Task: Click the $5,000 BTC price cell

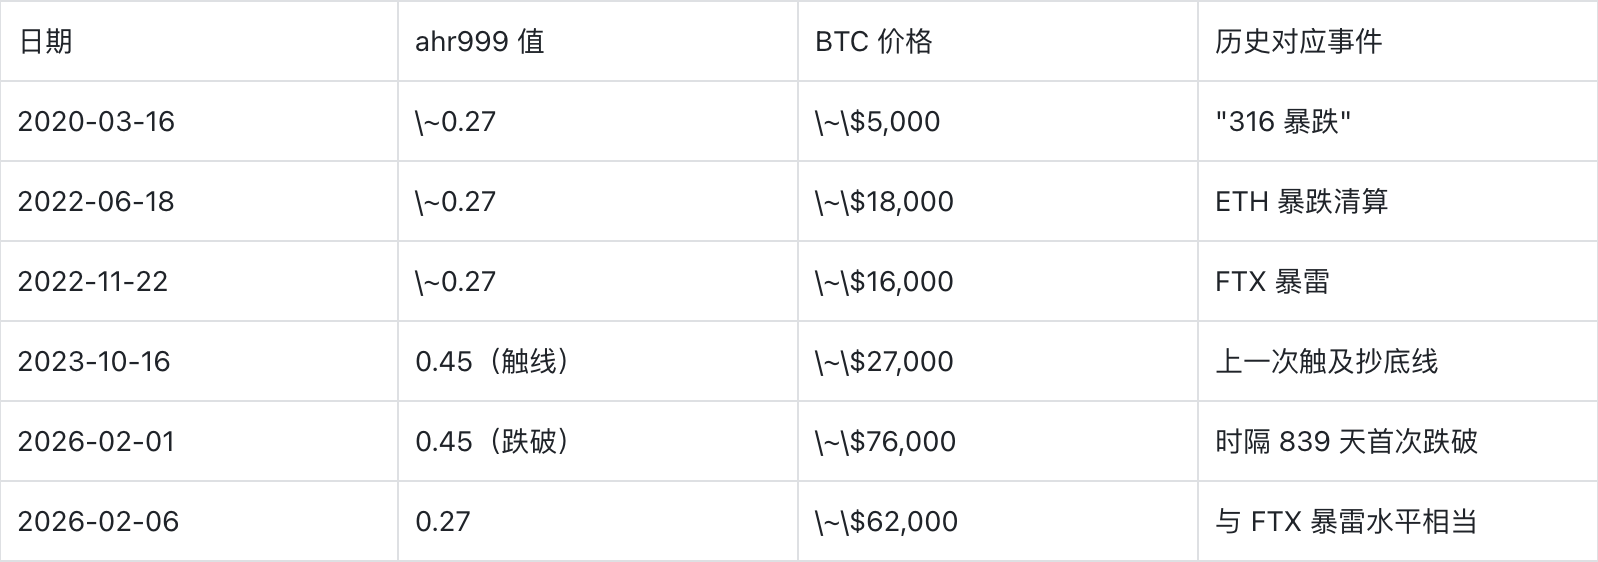Action: (x=877, y=121)
